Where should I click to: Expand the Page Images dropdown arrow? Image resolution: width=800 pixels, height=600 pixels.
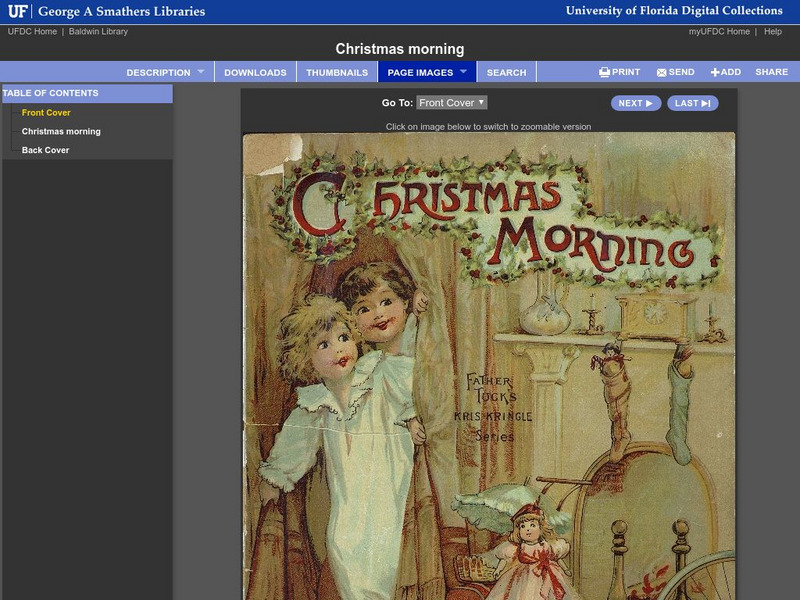463,71
